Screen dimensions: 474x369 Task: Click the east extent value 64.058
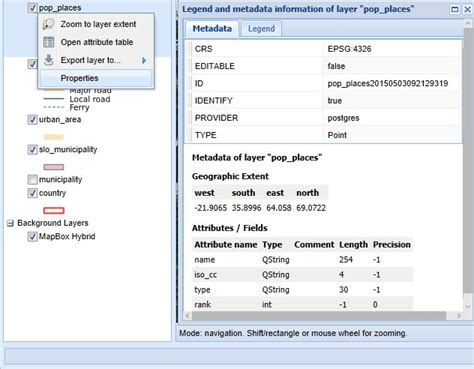pyautogui.click(x=279, y=208)
